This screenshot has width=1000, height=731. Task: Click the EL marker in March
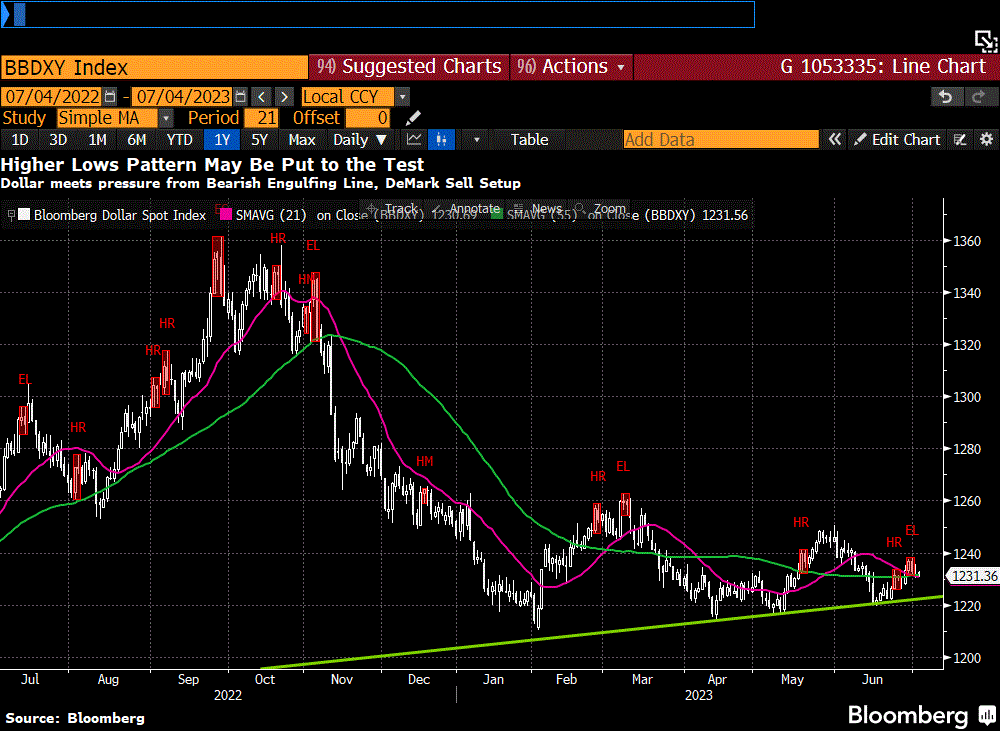[623, 466]
